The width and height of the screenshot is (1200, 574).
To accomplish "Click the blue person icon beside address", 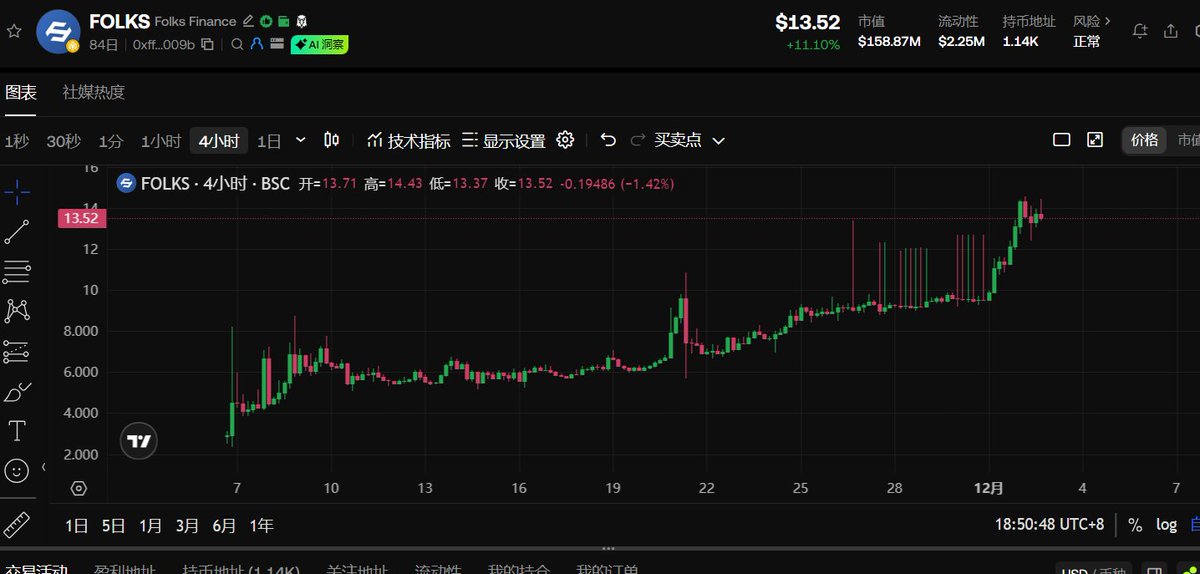I will 256,44.
